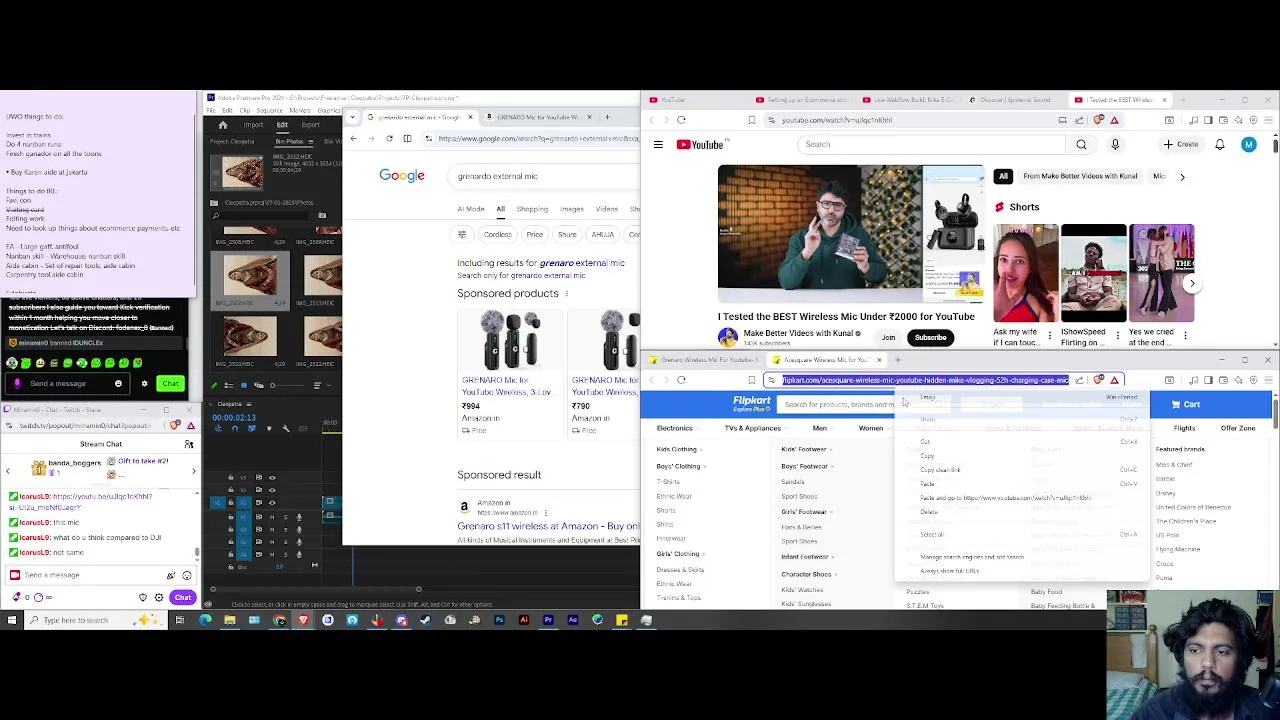The height and width of the screenshot is (720, 1280).
Task: Reload the Google search window
Action: 389,138
